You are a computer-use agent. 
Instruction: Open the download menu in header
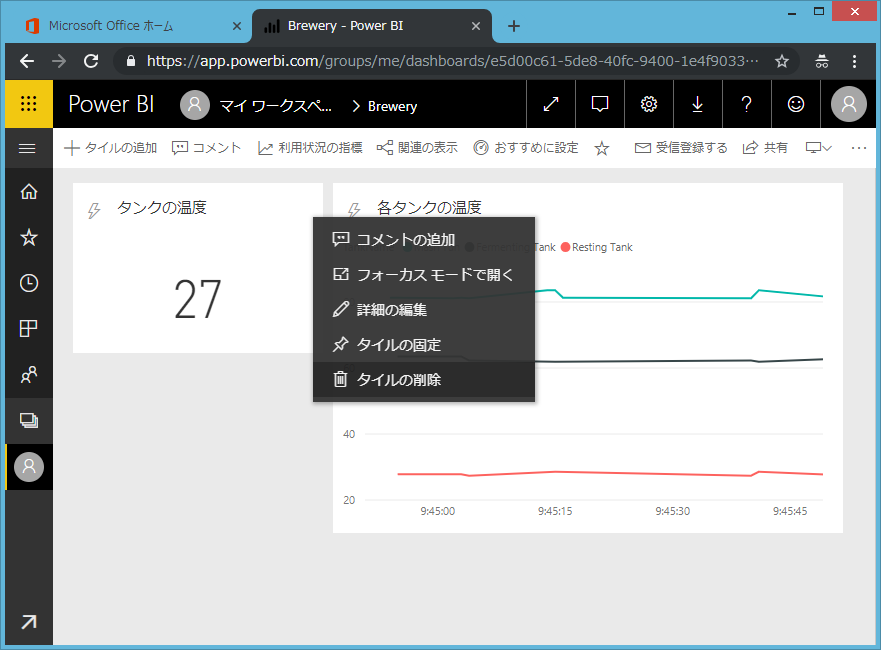click(x=698, y=104)
